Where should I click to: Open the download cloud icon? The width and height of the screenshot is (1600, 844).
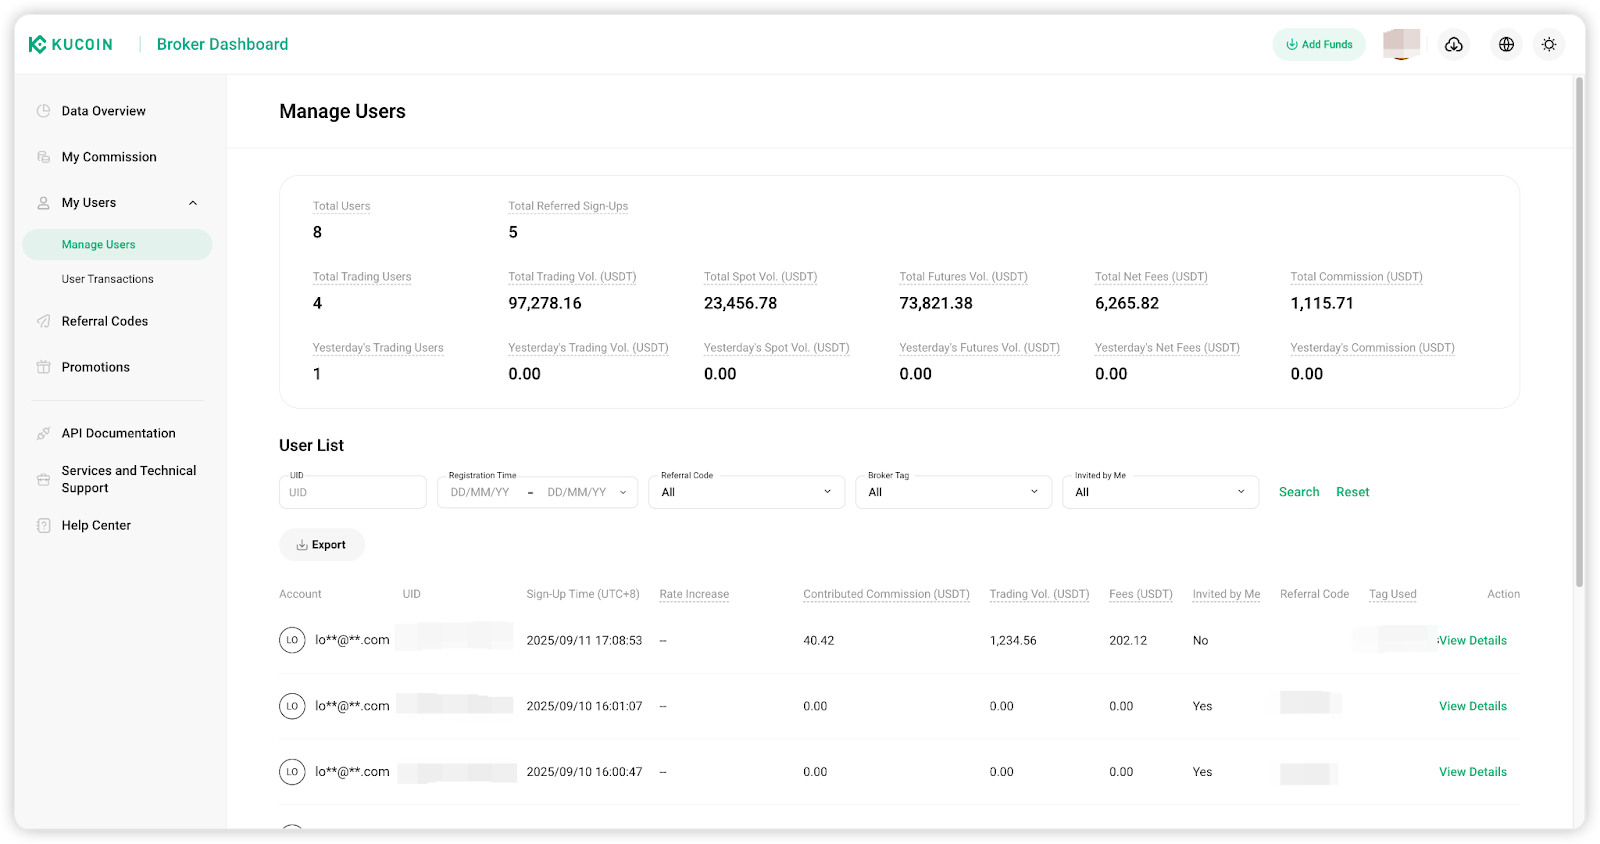click(x=1454, y=44)
